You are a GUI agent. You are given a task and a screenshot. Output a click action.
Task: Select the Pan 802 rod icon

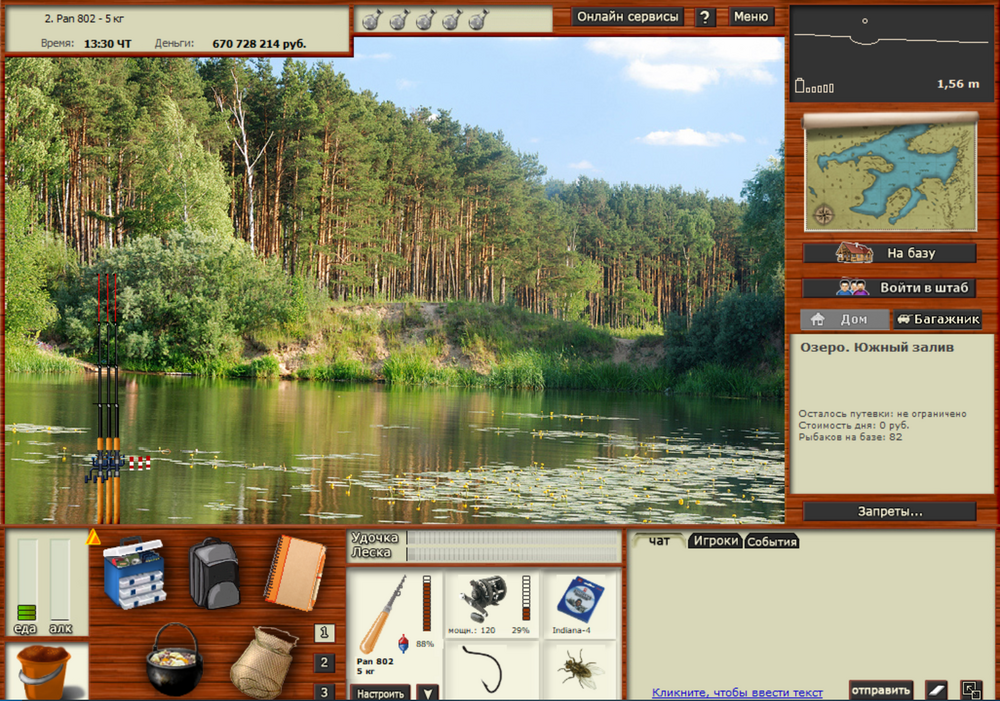(383, 614)
